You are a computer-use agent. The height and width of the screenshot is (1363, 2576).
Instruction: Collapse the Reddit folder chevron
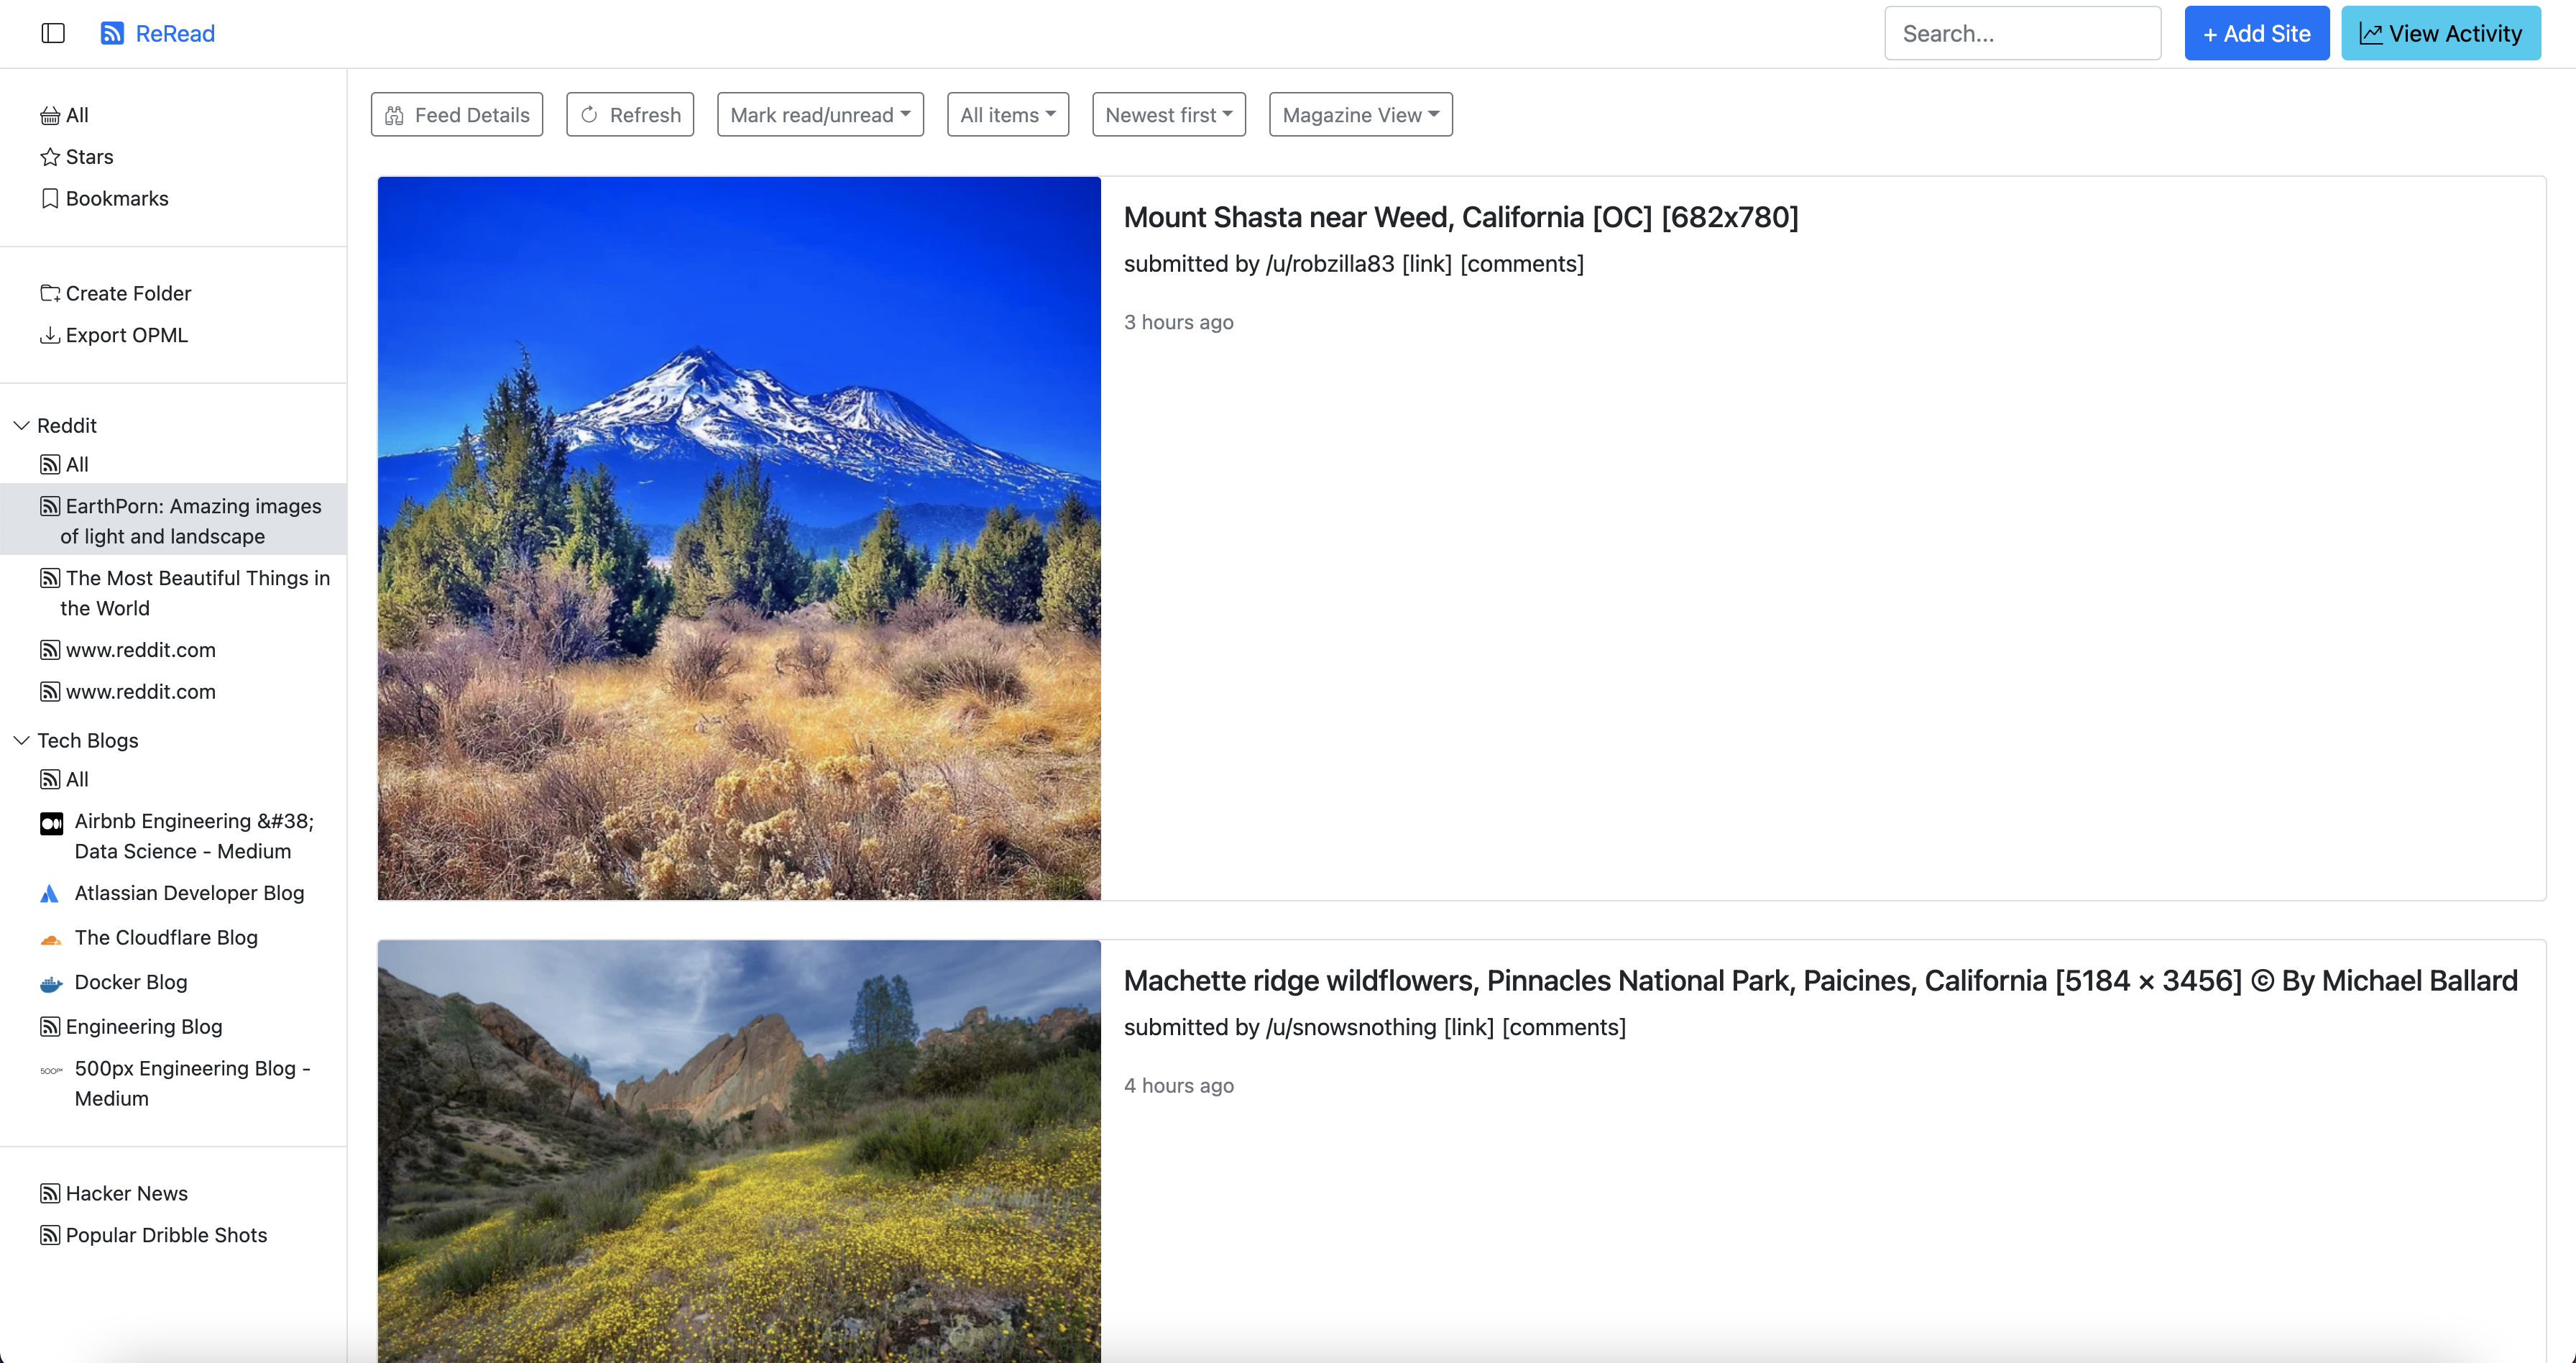(21, 426)
